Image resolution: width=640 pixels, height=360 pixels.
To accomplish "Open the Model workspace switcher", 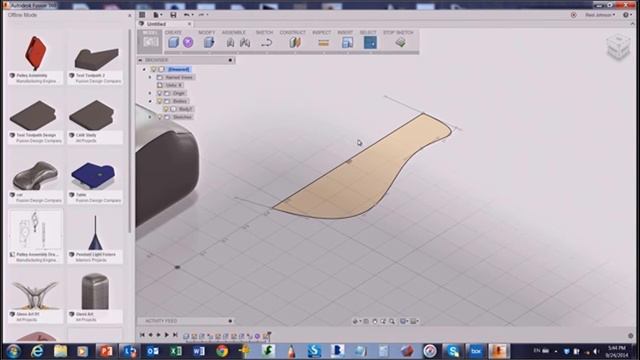I will click(150, 41).
